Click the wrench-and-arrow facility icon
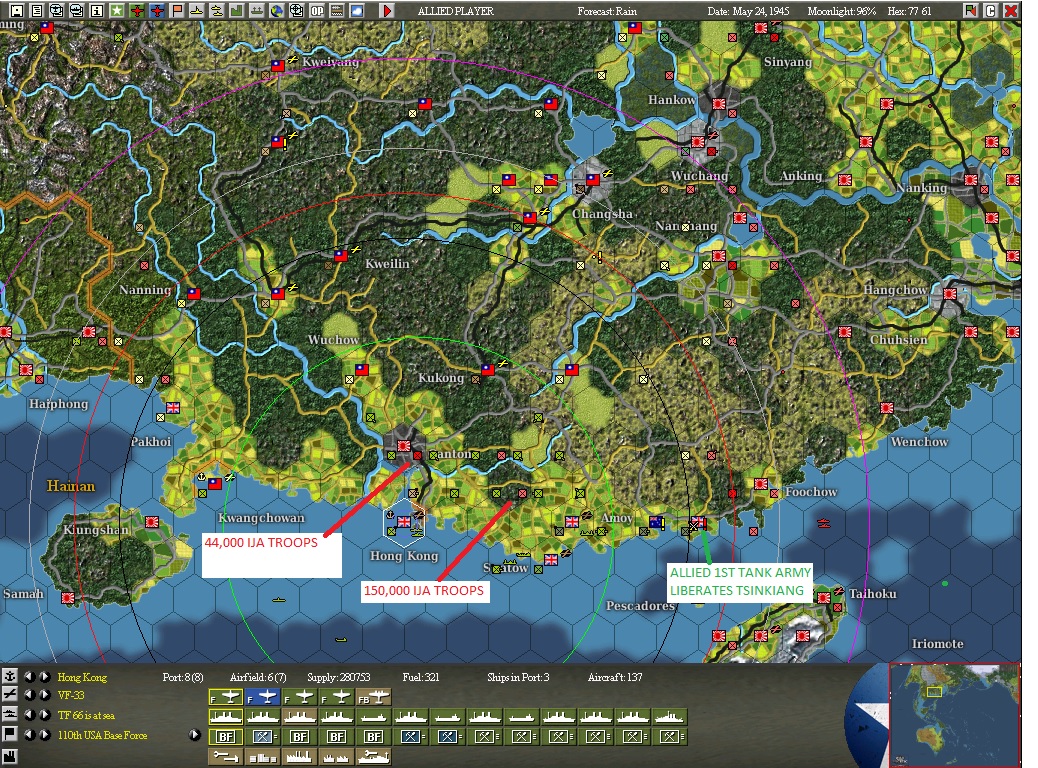 pyautogui.click(x=226, y=756)
